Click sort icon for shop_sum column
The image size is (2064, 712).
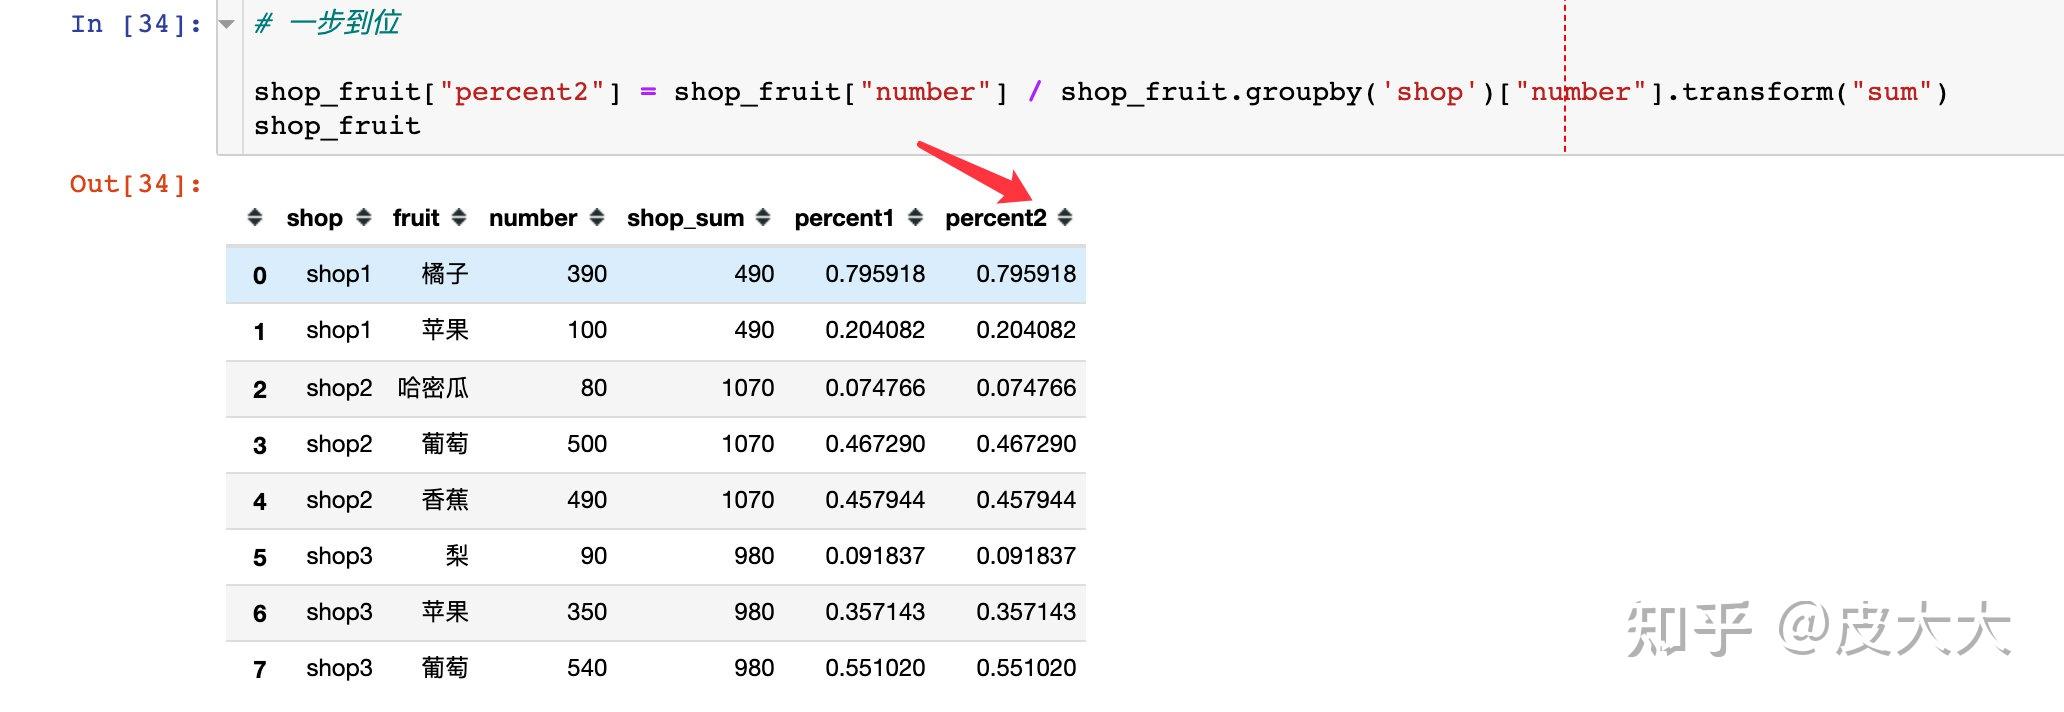763,218
